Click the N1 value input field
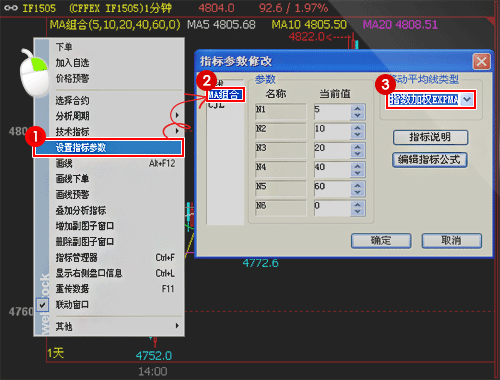This screenshot has width=500, height=380. [x=332, y=111]
